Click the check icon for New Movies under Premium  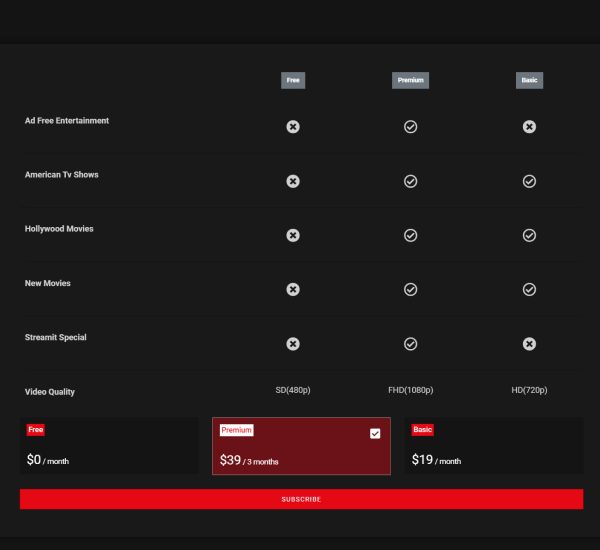pos(410,289)
